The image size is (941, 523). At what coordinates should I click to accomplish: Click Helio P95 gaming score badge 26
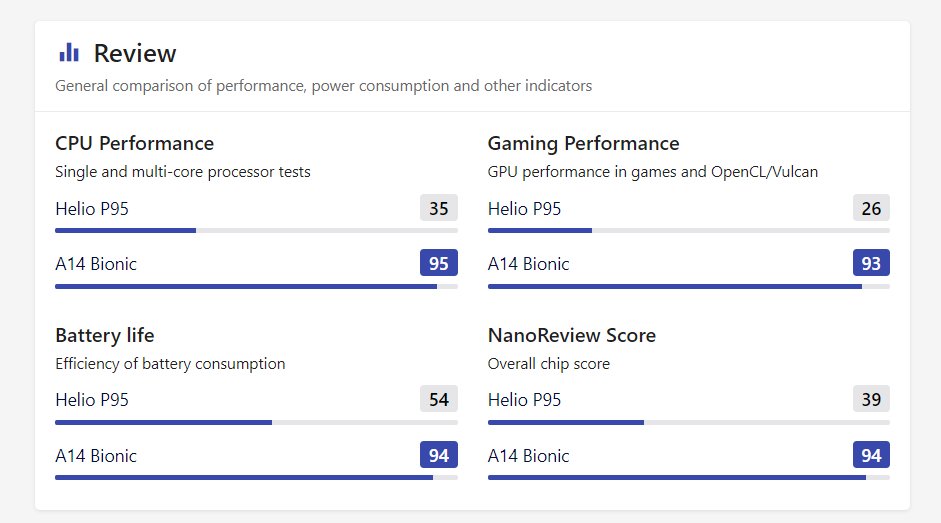tap(871, 208)
